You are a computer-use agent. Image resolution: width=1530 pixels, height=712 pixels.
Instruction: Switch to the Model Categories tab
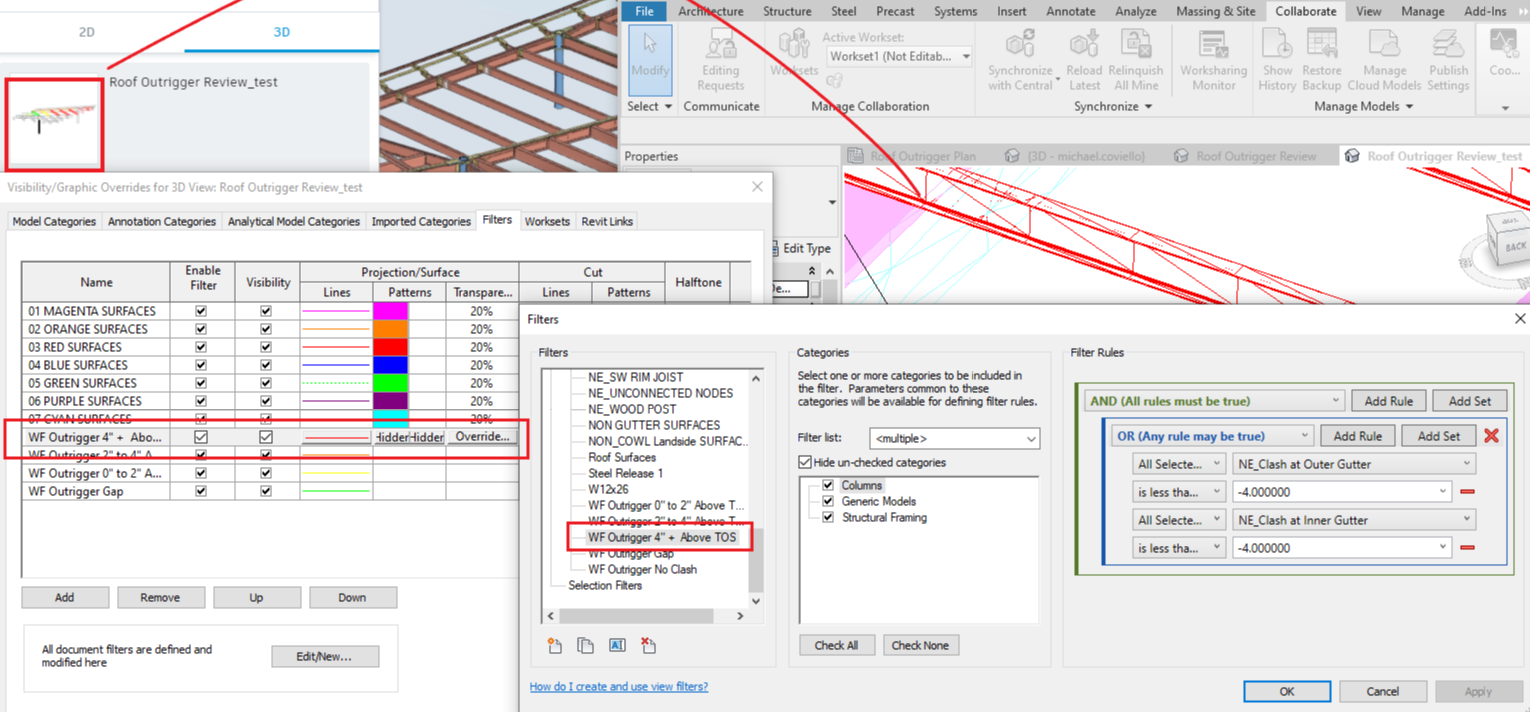click(x=54, y=221)
